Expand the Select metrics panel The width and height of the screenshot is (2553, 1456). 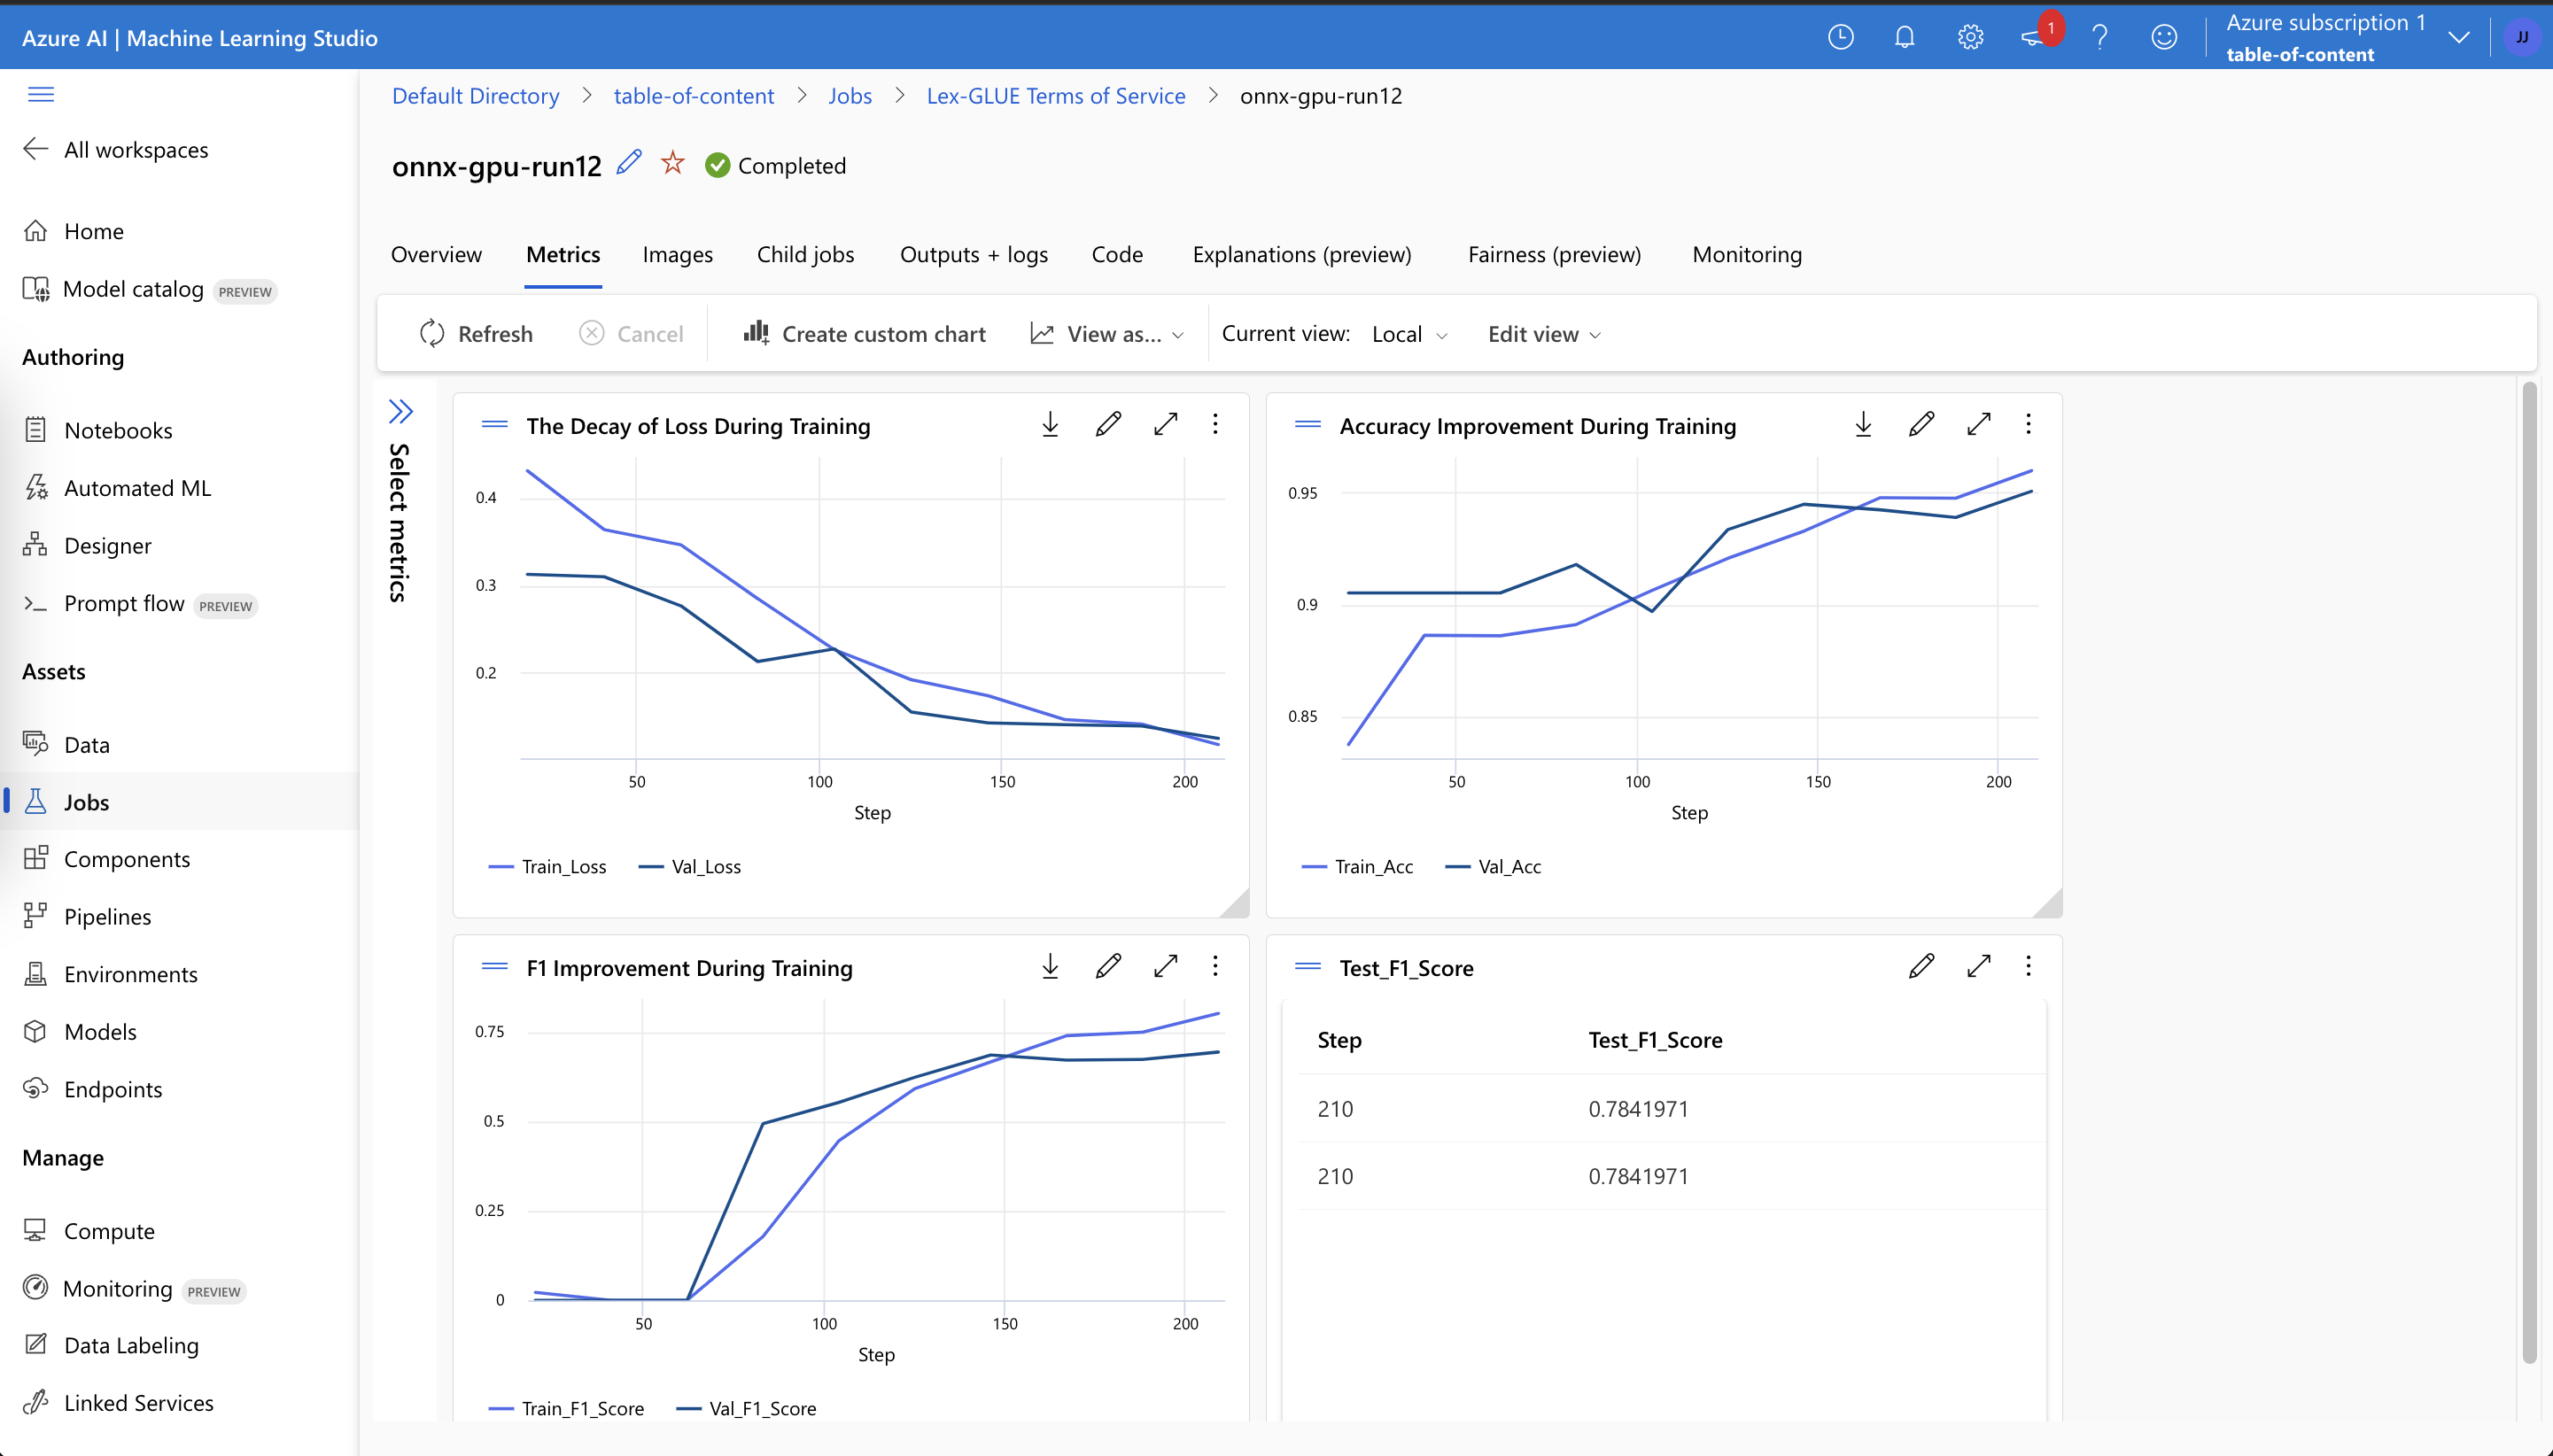pyautogui.click(x=401, y=412)
